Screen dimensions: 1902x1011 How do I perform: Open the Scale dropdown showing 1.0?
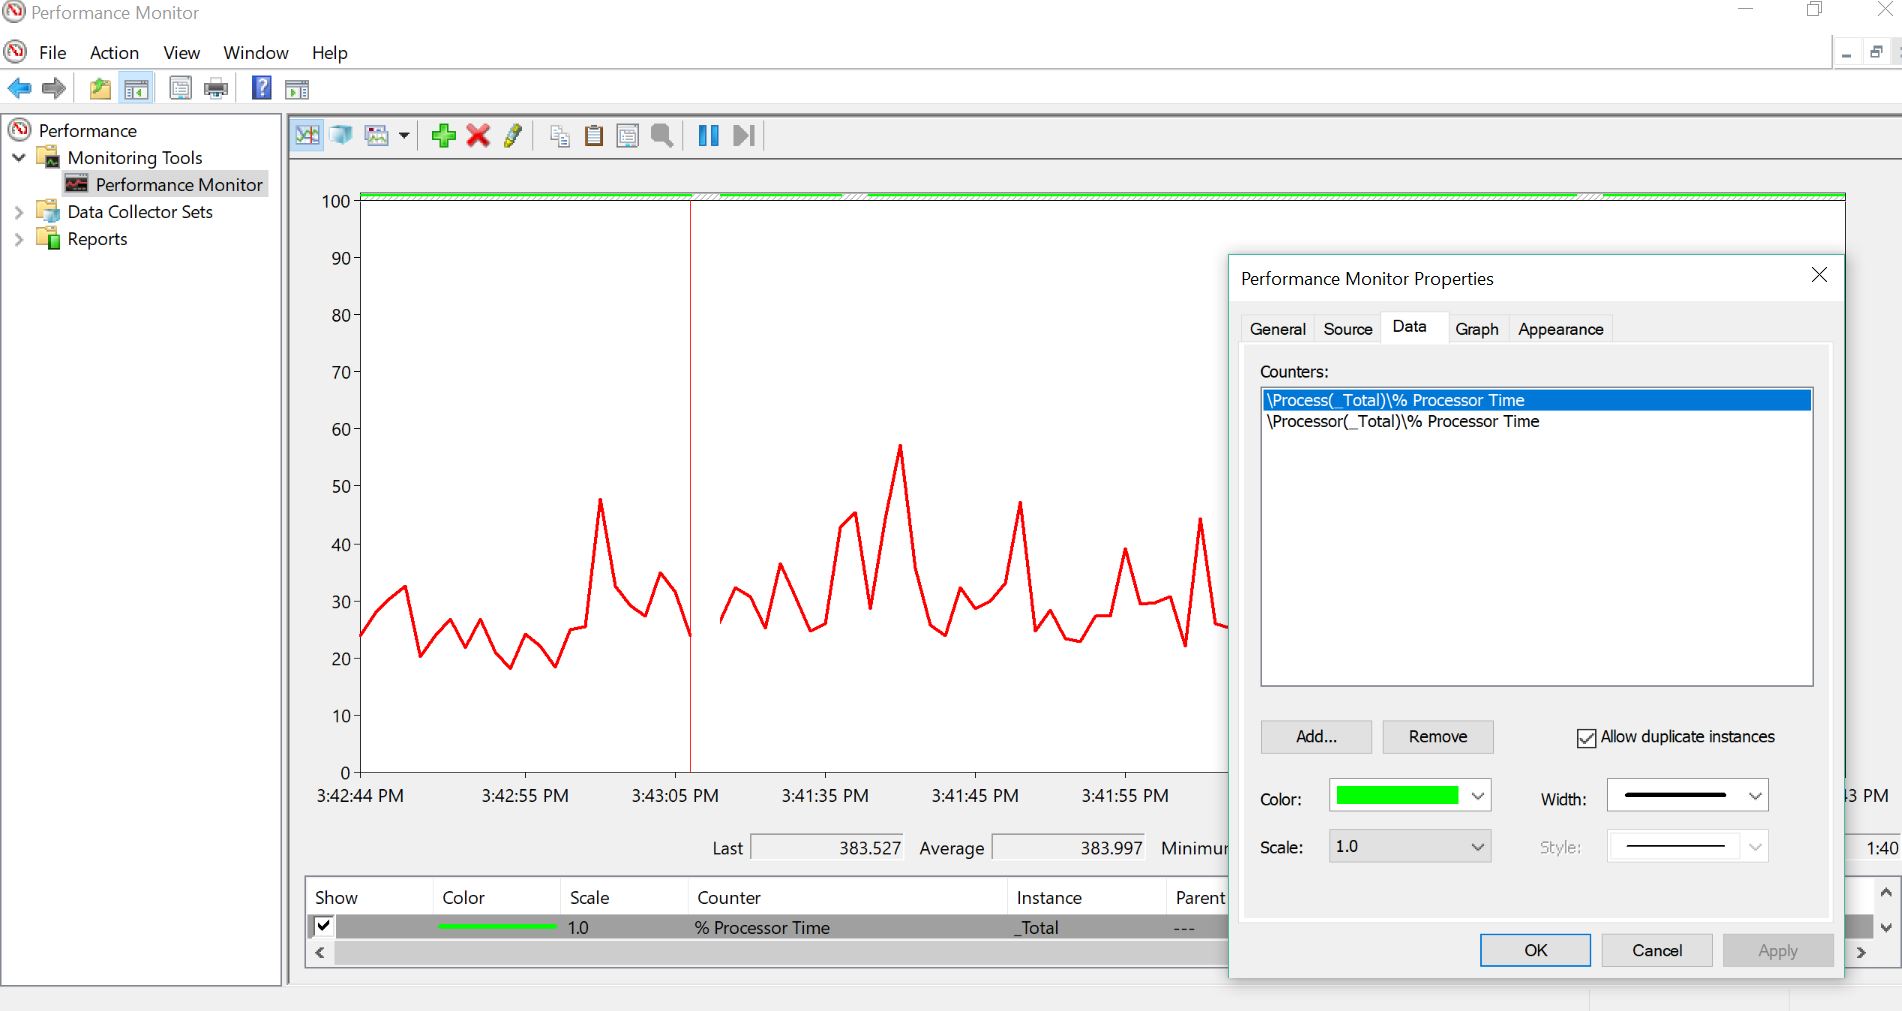[1477, 847]
